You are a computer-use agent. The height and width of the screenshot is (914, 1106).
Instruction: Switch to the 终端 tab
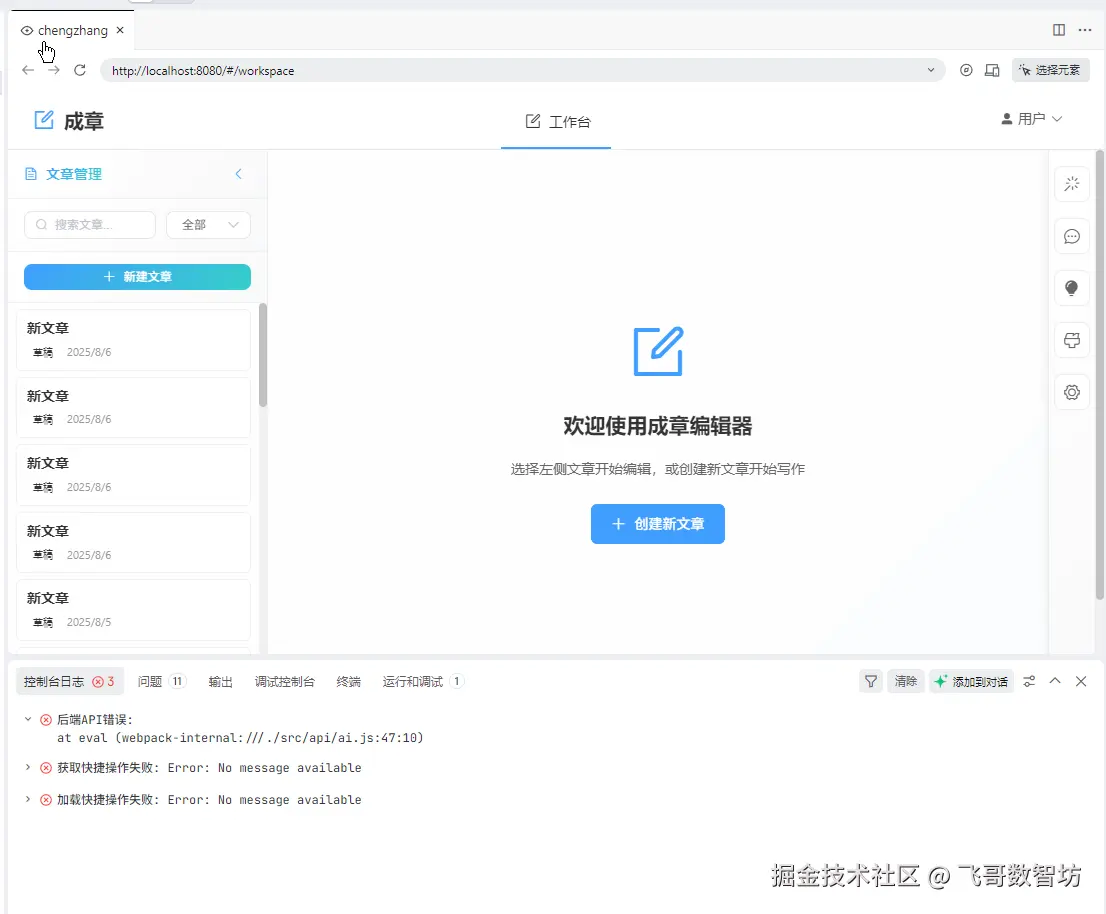348,681
